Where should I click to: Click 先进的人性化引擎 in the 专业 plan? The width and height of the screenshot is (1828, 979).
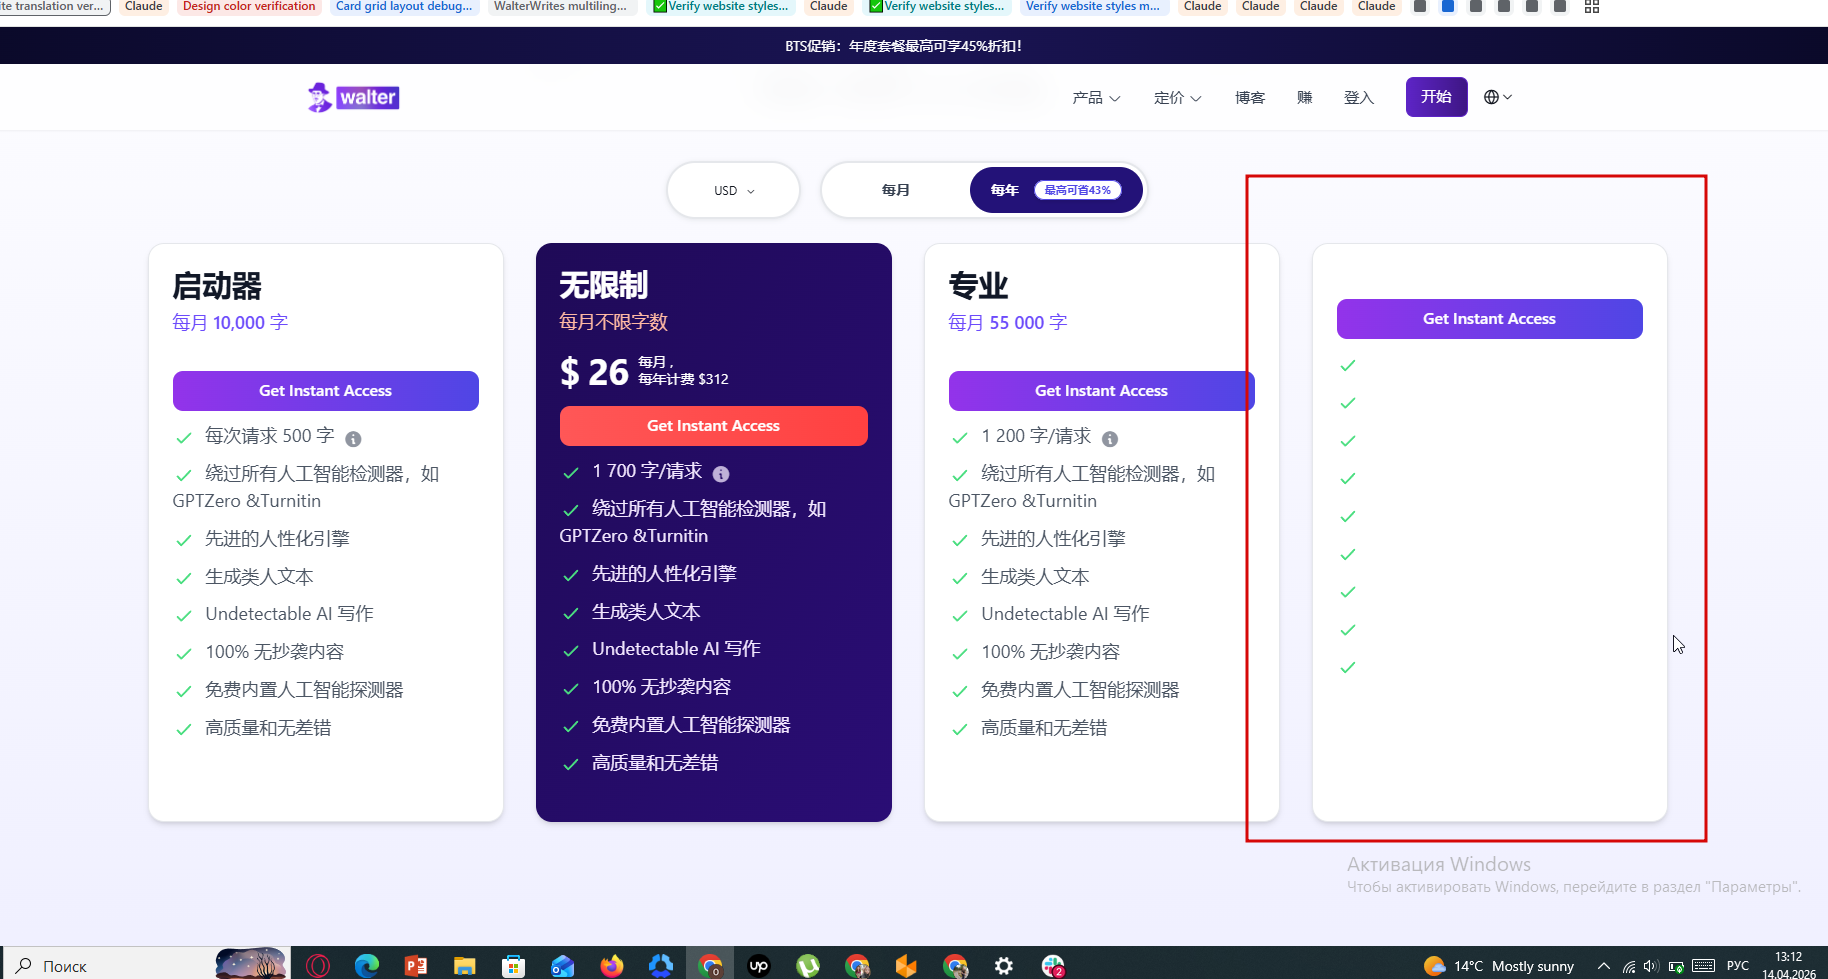pos(1053,539)
